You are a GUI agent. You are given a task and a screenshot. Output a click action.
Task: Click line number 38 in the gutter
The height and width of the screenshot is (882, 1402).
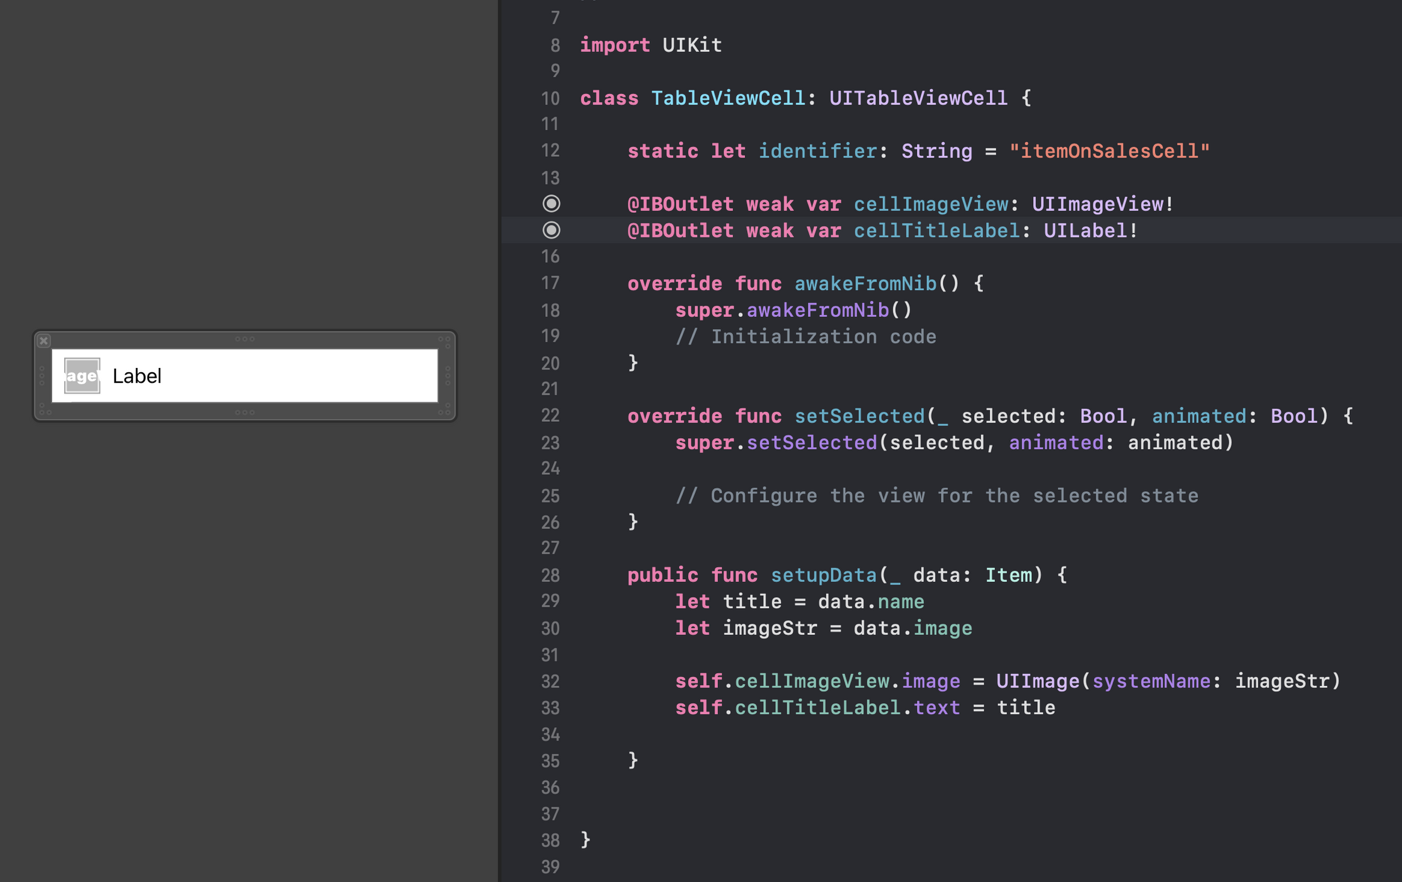coord(550,840)
